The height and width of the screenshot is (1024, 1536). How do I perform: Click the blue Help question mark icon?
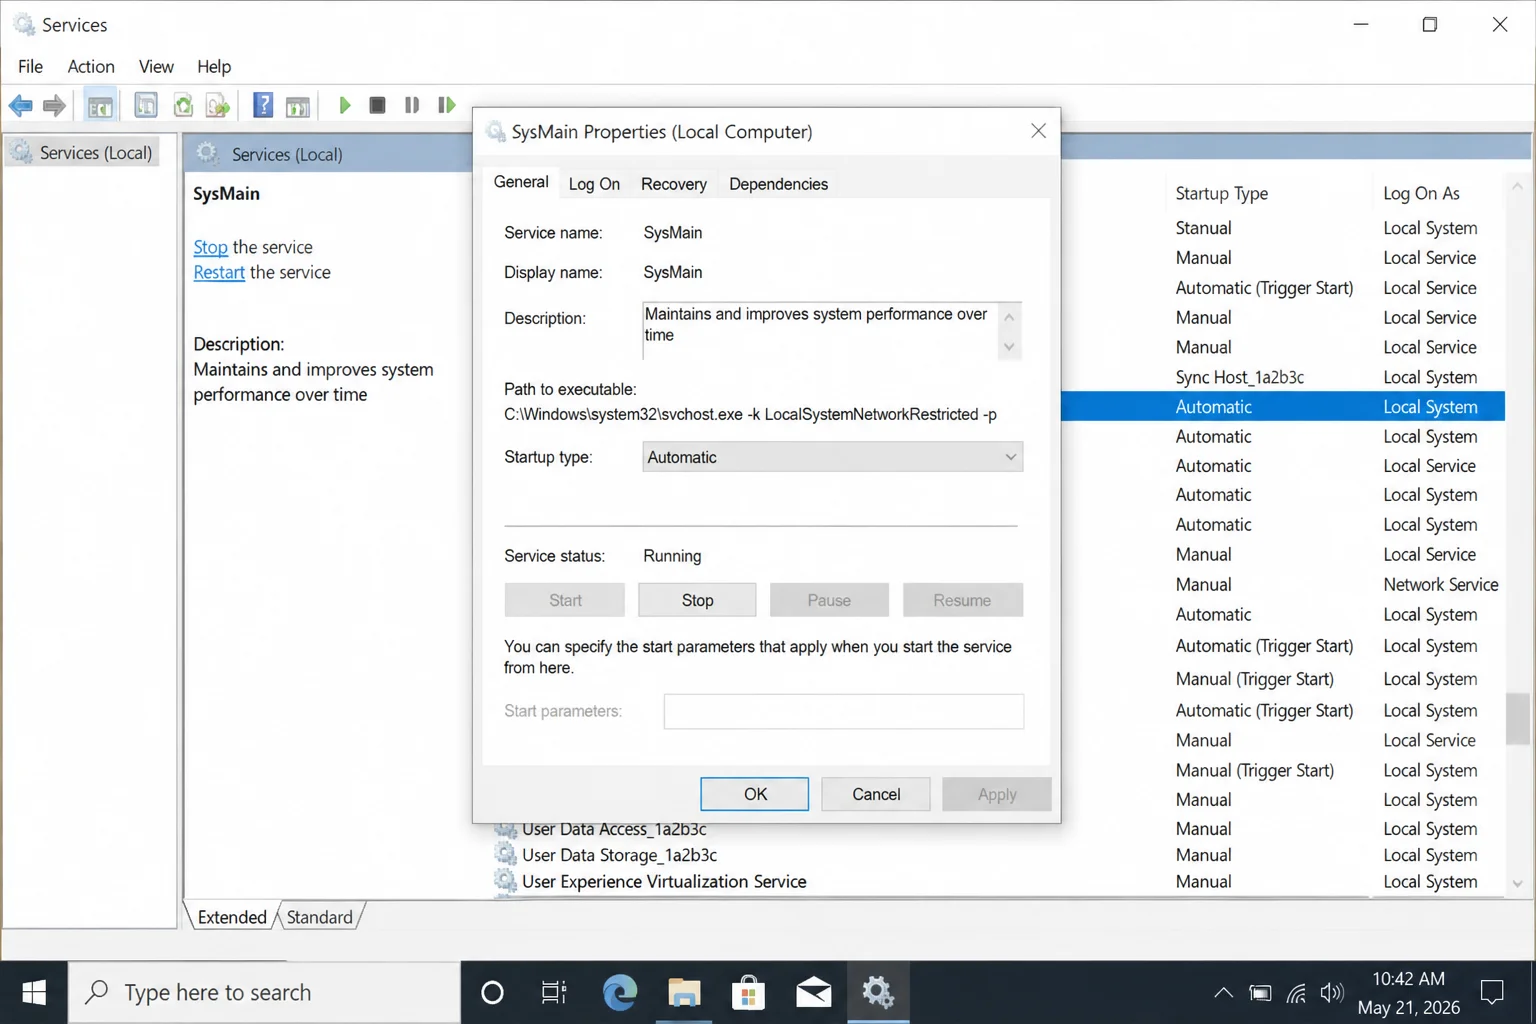click(263, 105)
